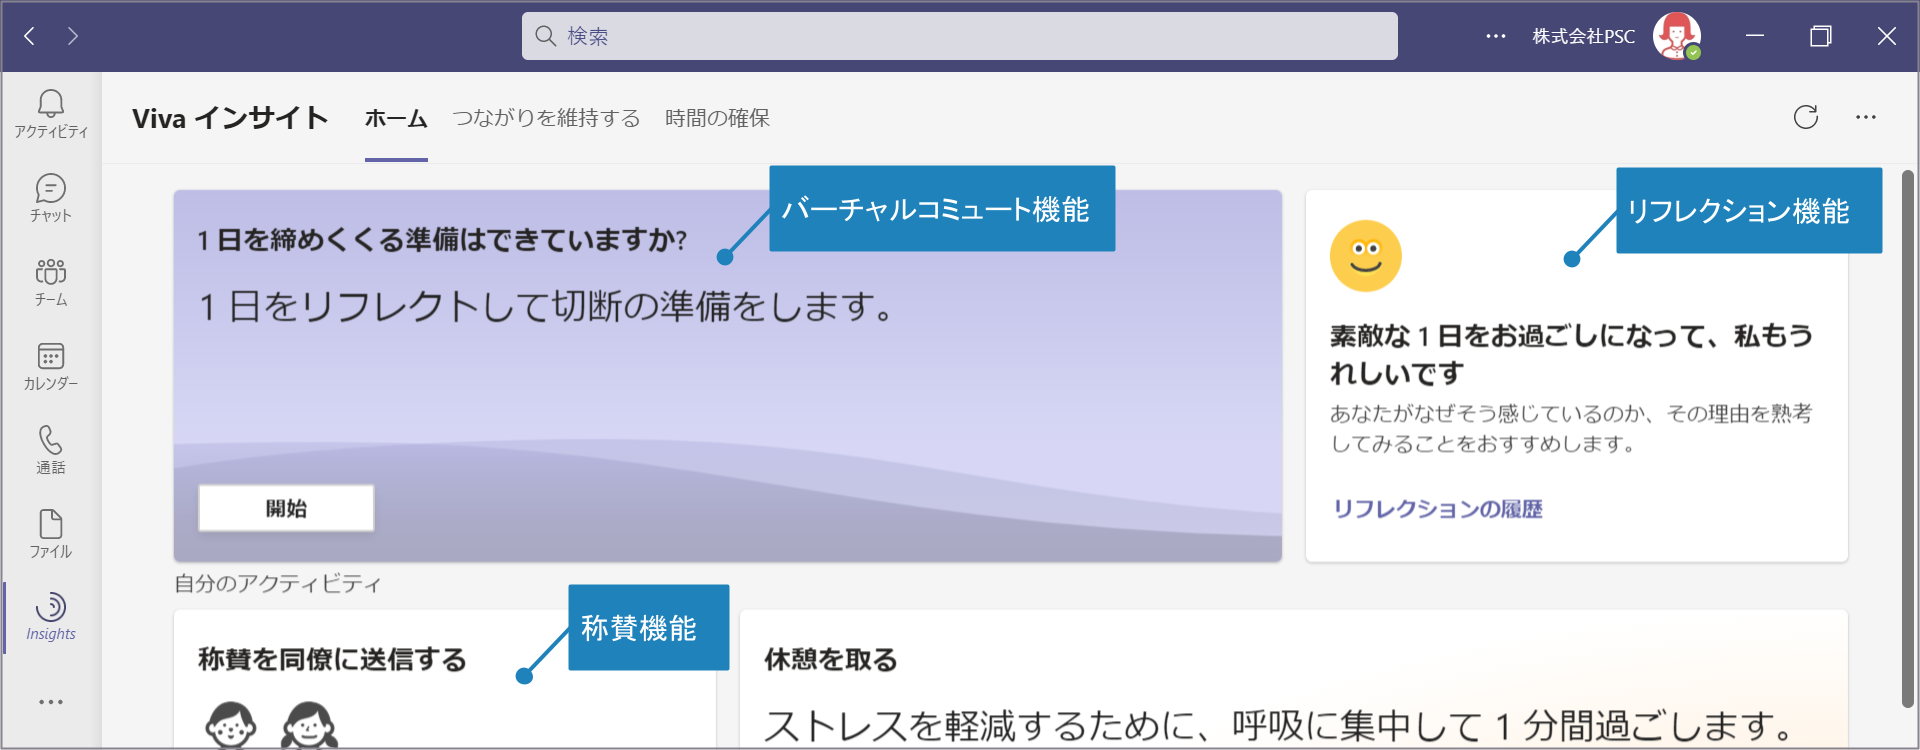Image resolution: width=1920 pixels, height=750 pixels.
Task: Click 1 日を締めくくる準備はできていますか? heading
Action: pos(442,240)
